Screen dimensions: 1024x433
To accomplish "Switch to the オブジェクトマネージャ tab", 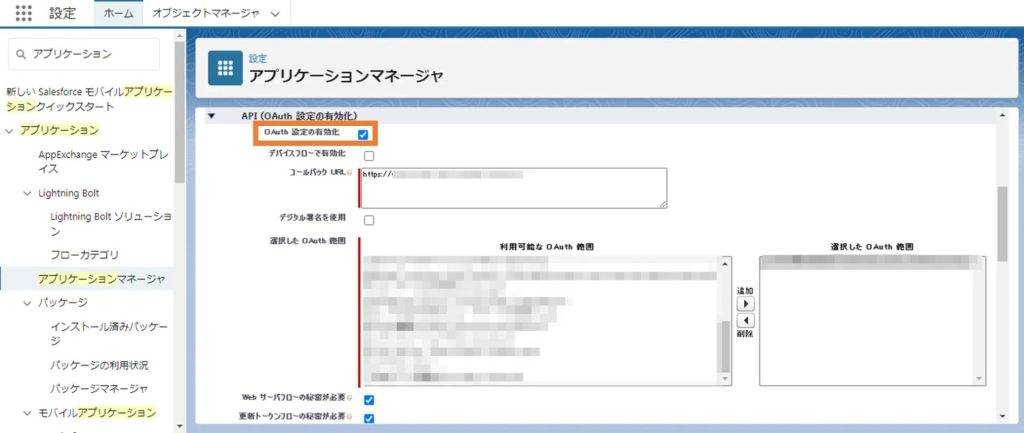I will coord(206,13).
